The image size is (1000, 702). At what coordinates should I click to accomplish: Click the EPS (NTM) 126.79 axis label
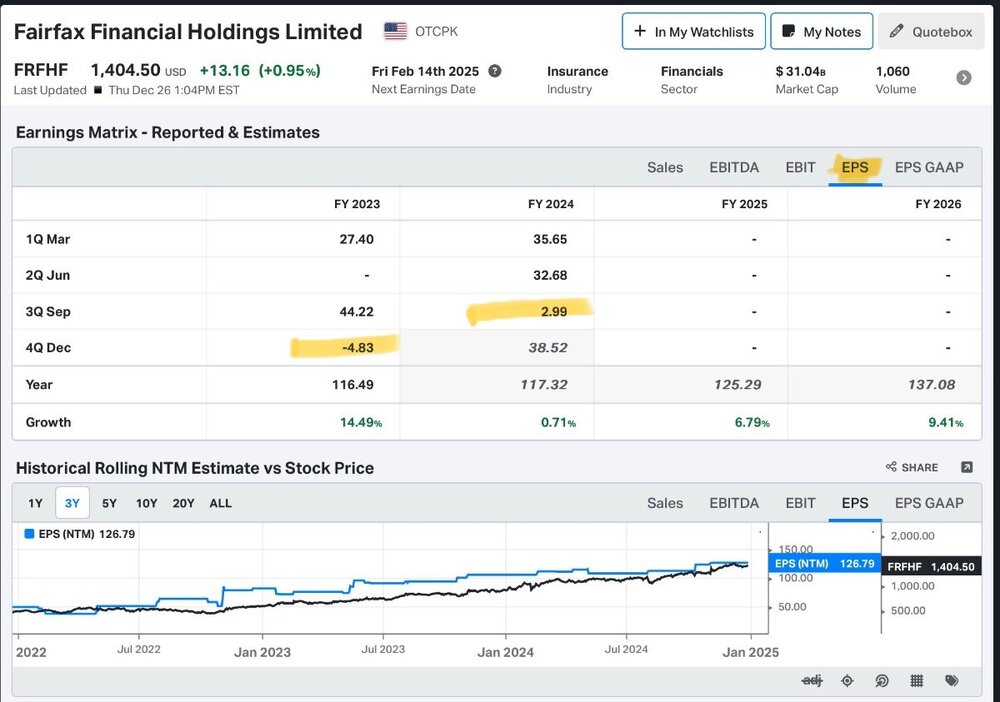point(824,564)
